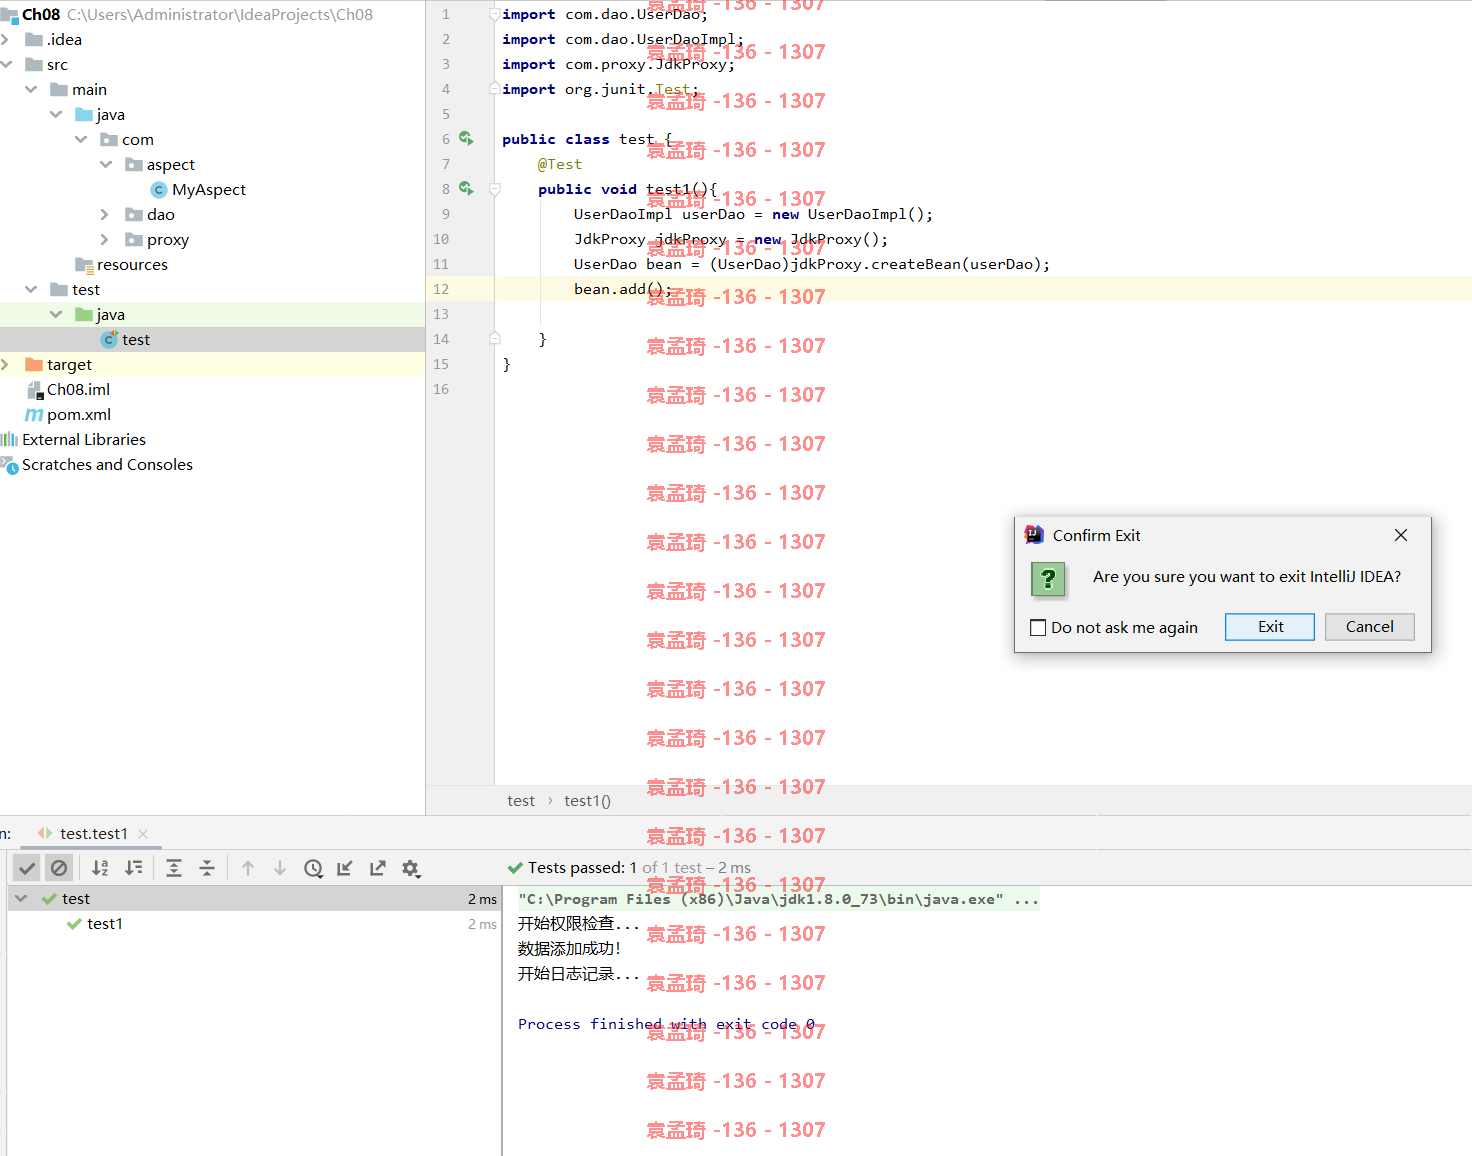Screen dimensions: 1472x1156
Task: Click test breadcrumb in editor footer
Action: point(521,800)
